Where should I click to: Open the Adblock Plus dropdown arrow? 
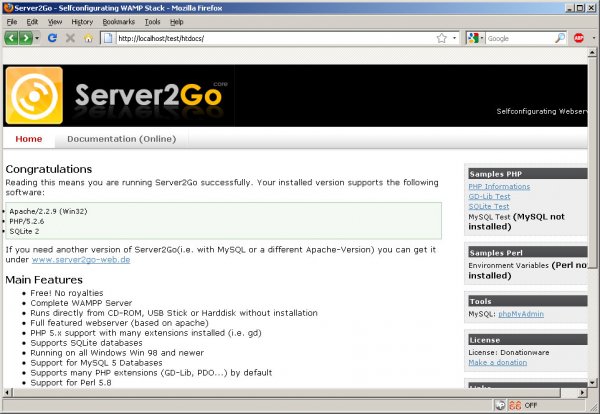pyautogui.click(x=593, y=38)
